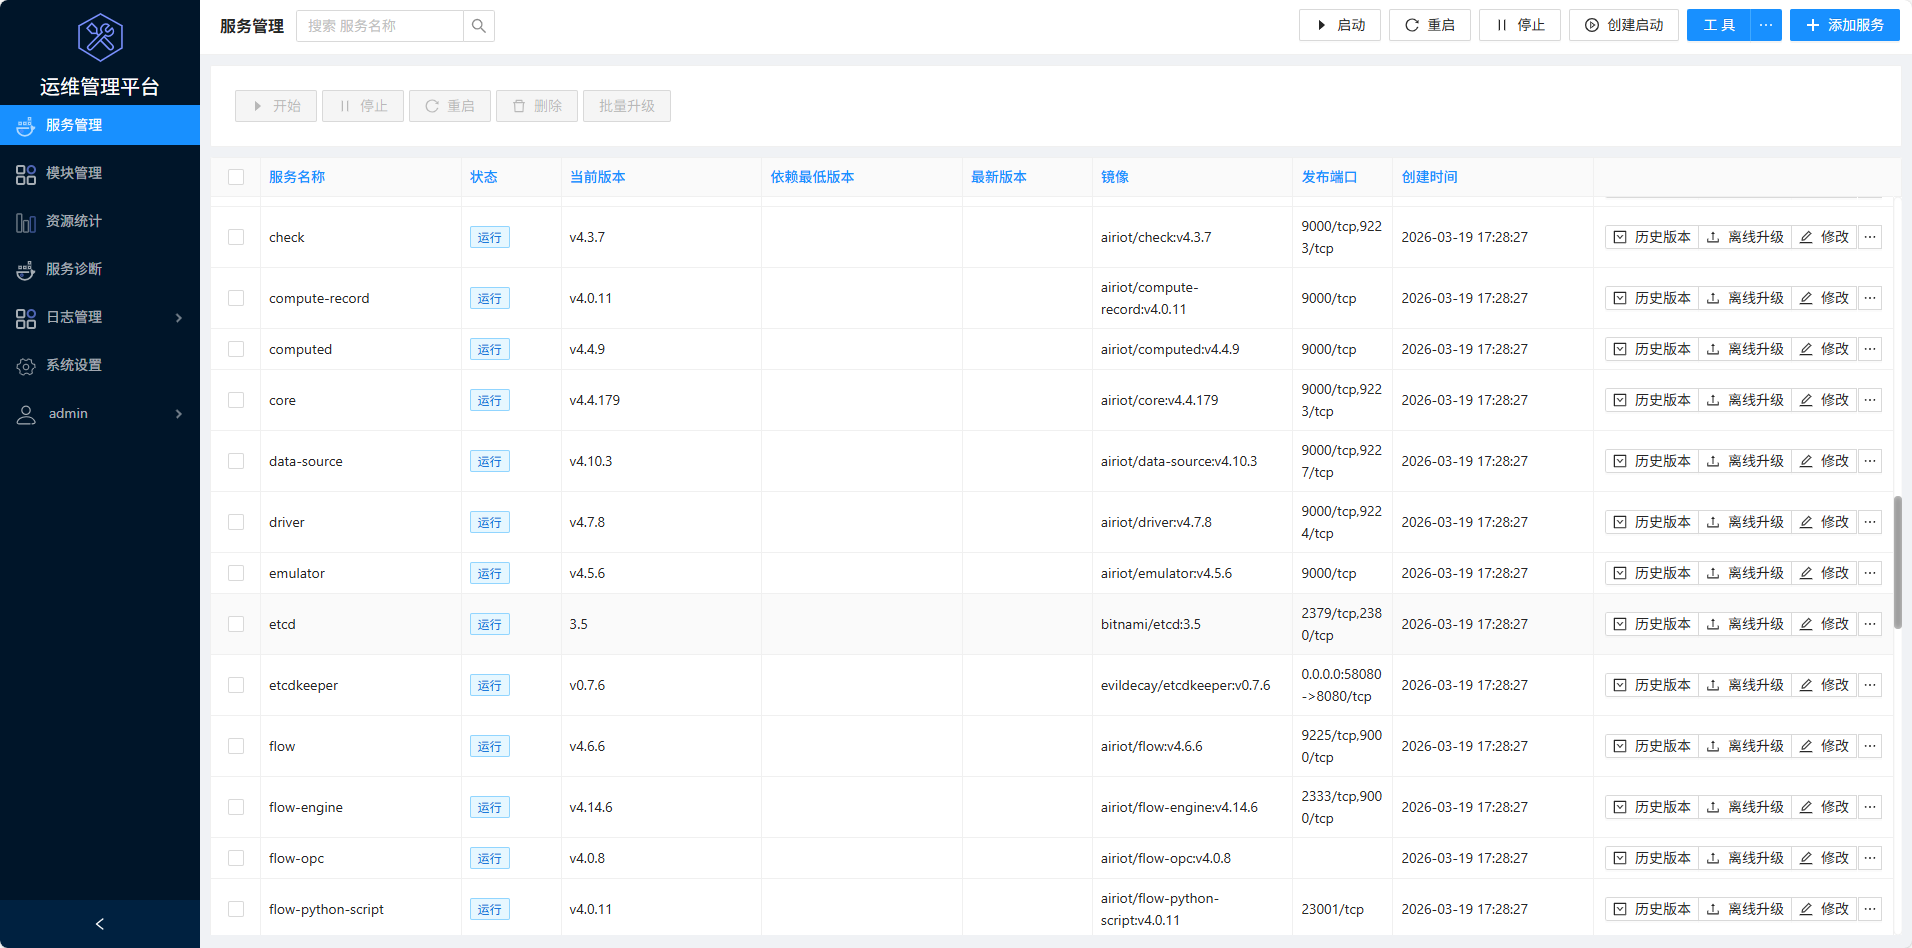Expand the 日志管理 sidebar section

click(x=100, y=317)
